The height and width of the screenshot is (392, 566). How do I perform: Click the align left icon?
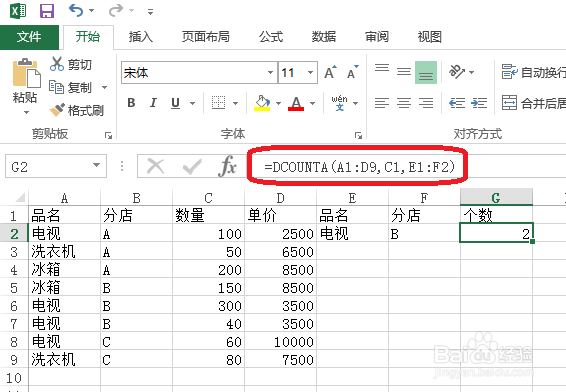pos(382,103)
